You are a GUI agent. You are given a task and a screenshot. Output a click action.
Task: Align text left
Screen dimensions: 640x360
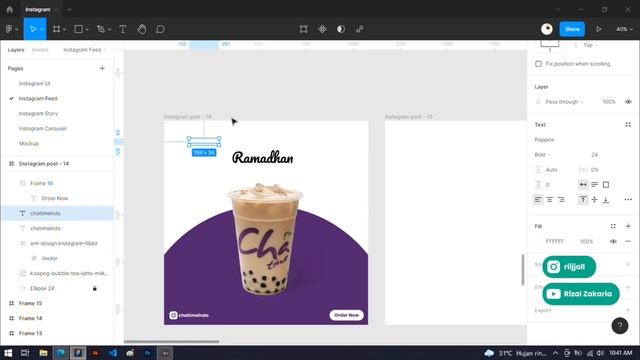(538, 200)
